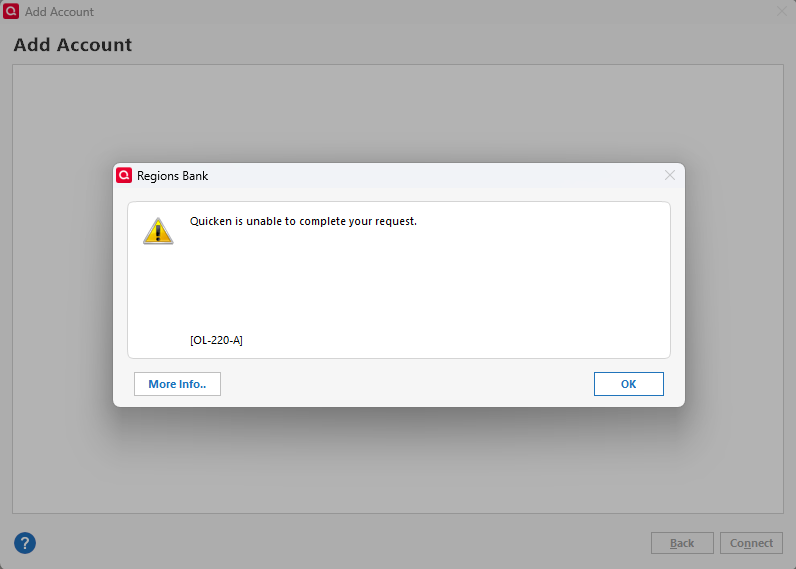Screen dimensions: 796x569
Task: Click the yellow warning triangle icon
Action: (158, 231)
